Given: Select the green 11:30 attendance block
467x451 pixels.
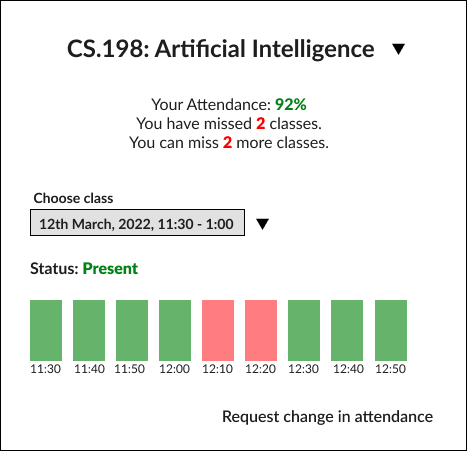Looking at the screenshot, I should point(46,330).
